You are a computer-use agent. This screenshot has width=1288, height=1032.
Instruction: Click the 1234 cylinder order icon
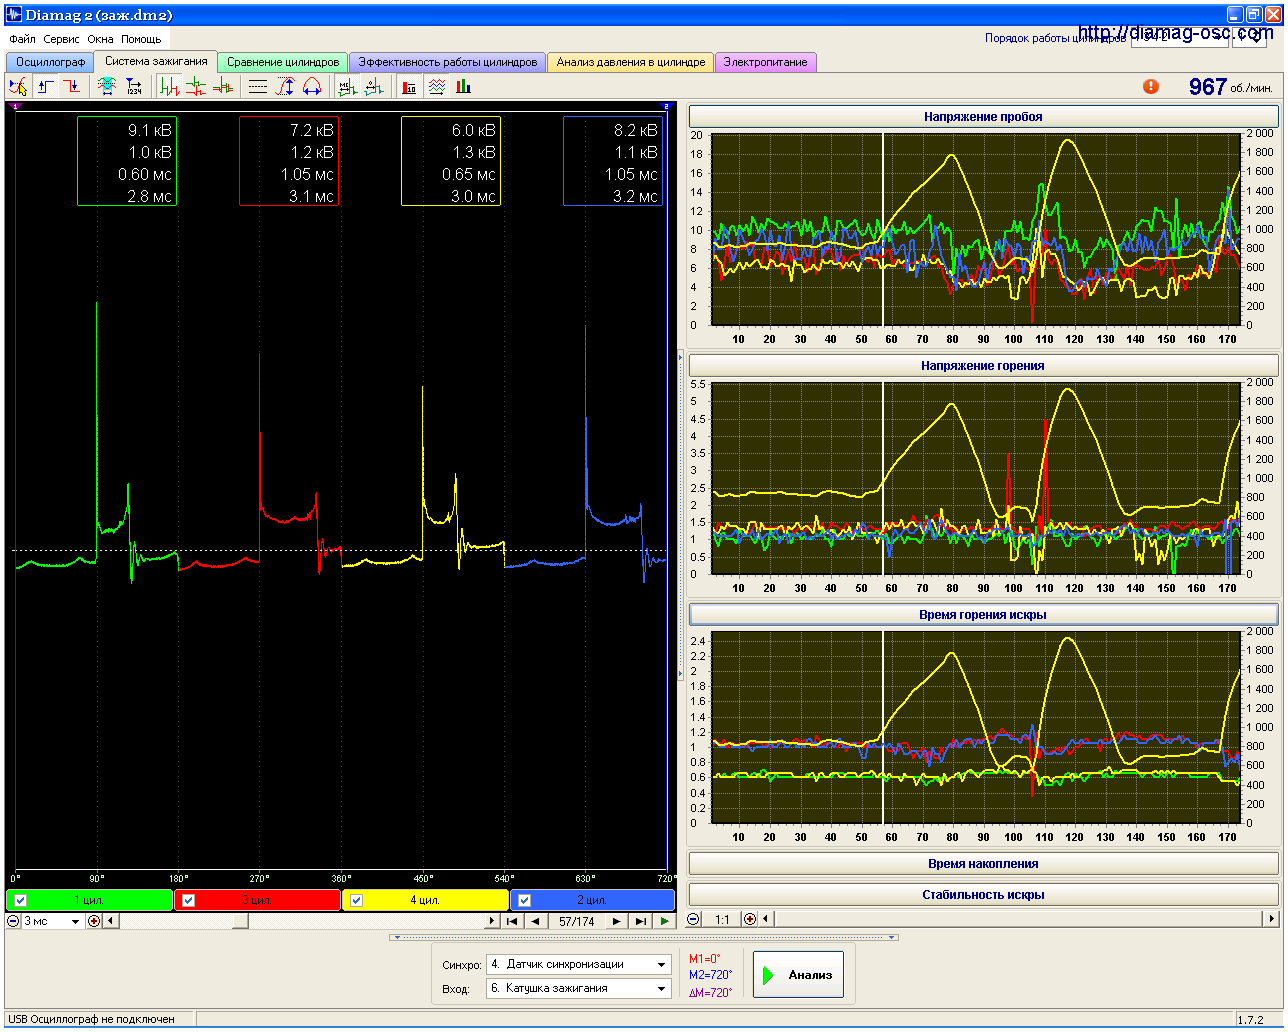(x=133, y=87)
